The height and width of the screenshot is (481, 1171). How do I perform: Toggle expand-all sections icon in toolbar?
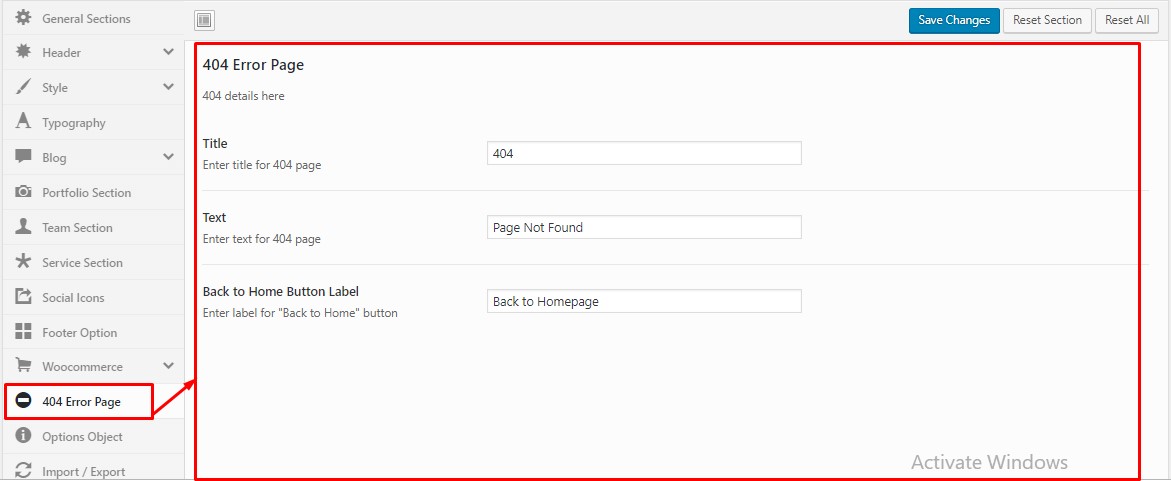pos(204,20)
